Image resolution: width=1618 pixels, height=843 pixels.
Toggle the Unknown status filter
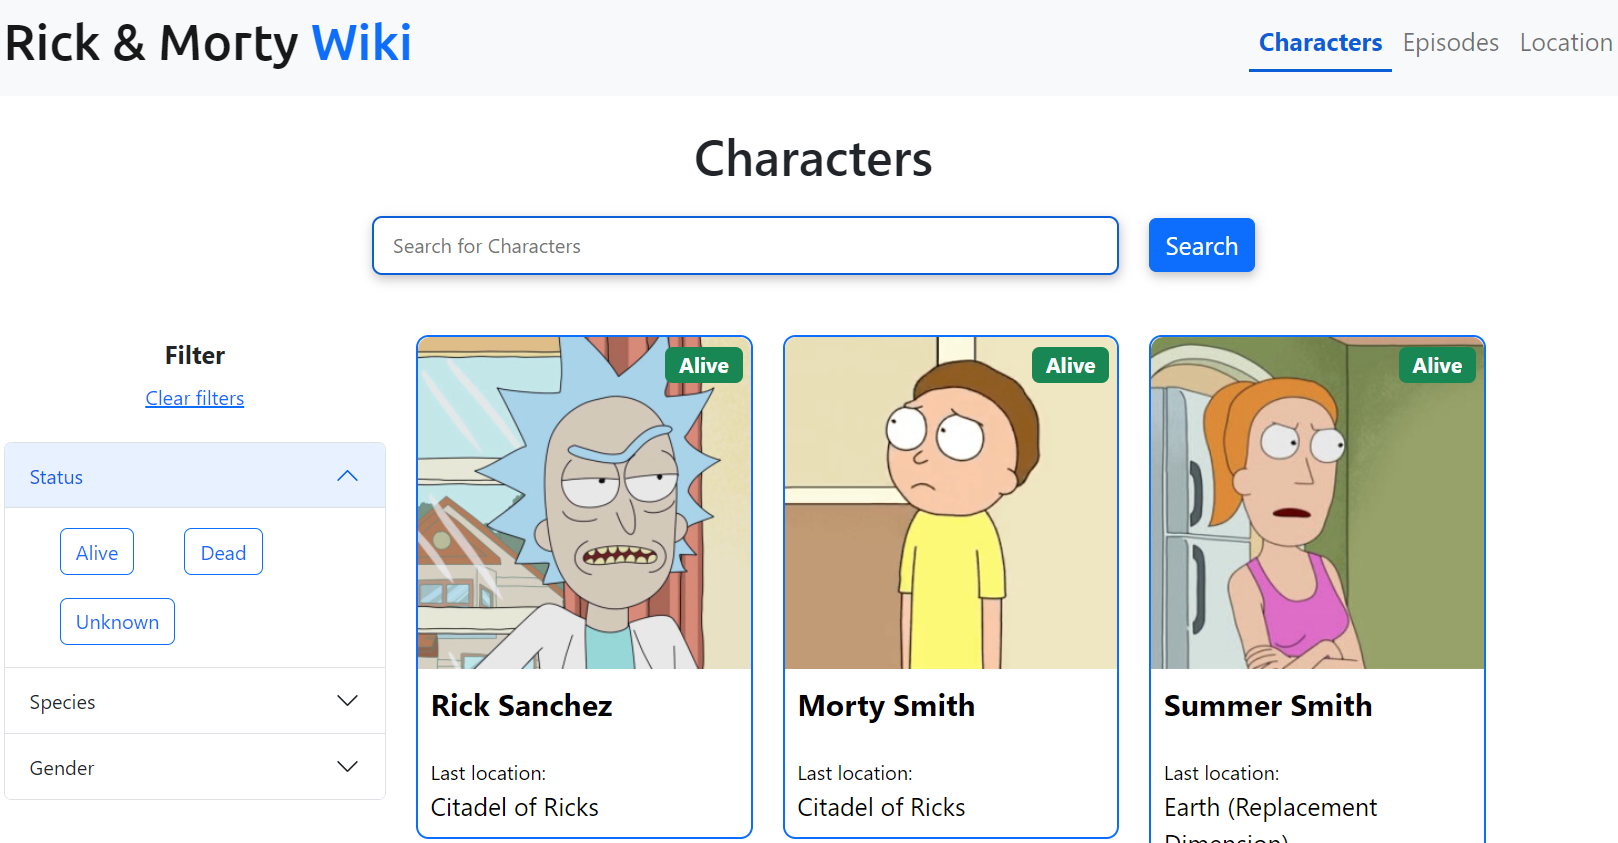pyautogui.click(x=117, y=621)
